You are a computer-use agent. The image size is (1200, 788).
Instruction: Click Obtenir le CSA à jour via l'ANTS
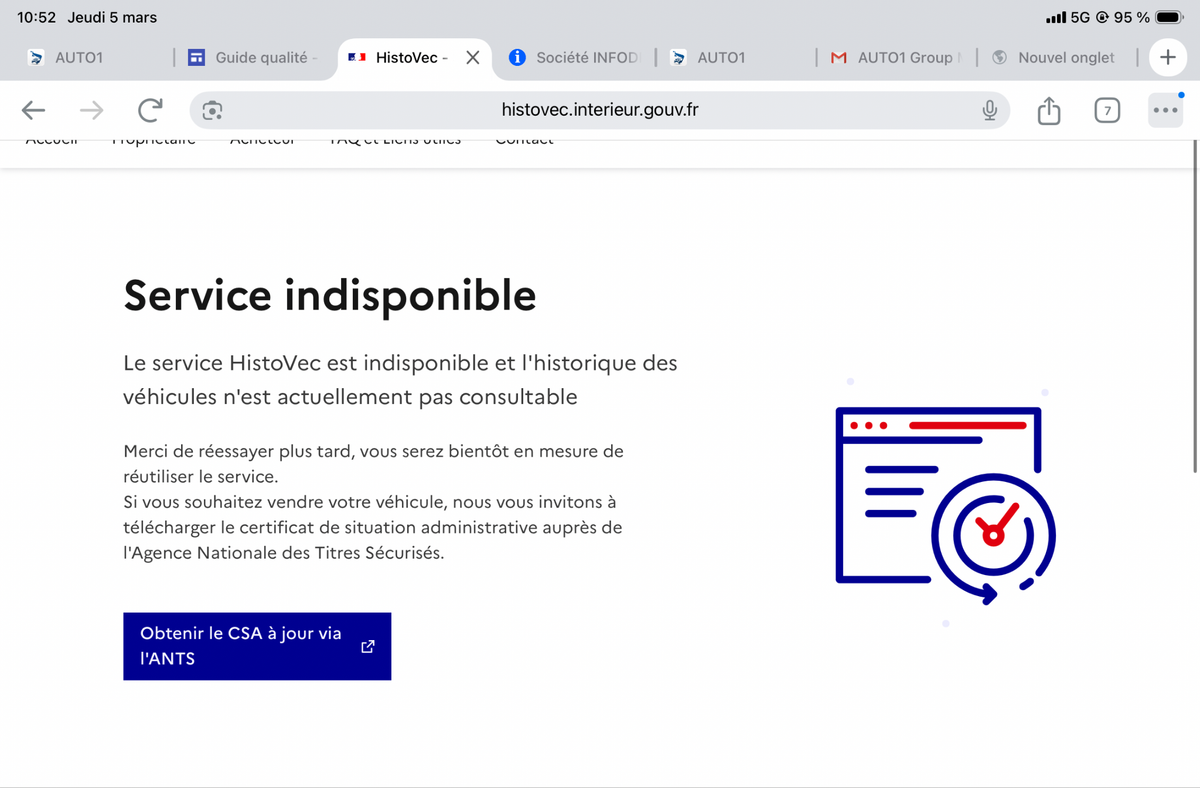coord(257,646)
